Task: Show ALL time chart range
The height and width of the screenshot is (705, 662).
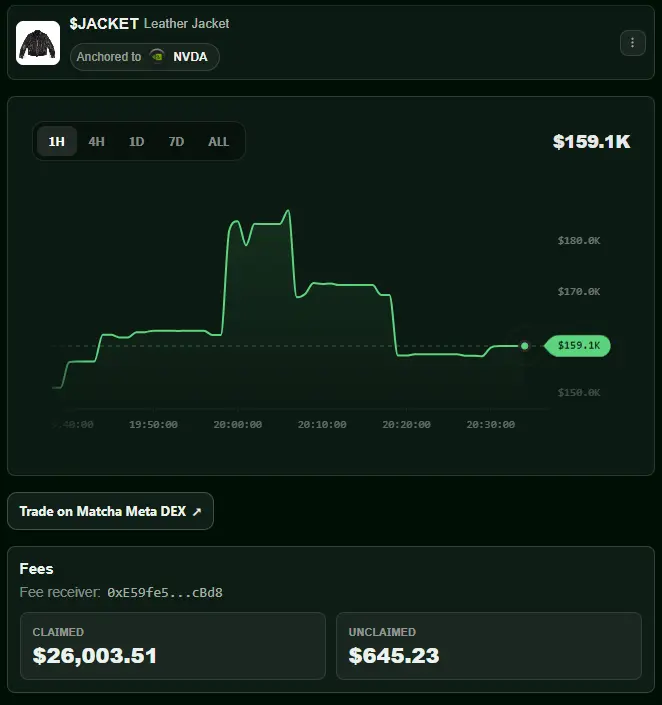Action: coord(218,142)
